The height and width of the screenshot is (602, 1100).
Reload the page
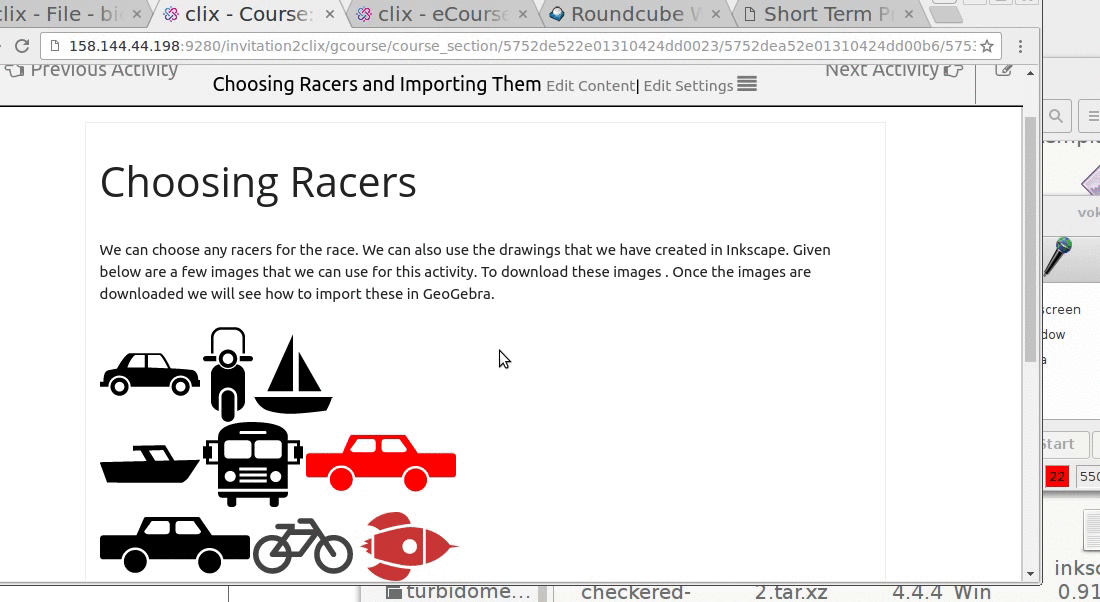[21, 46]
